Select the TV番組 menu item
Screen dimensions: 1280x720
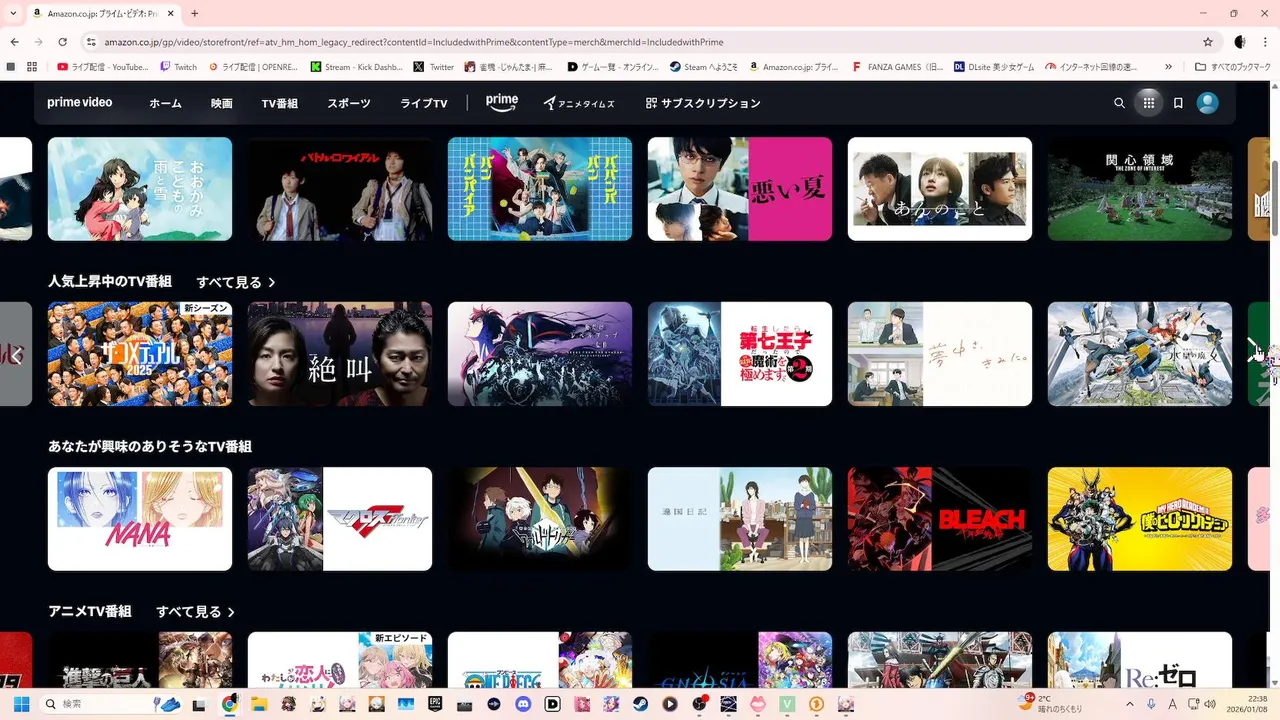(x=280, y=103)
